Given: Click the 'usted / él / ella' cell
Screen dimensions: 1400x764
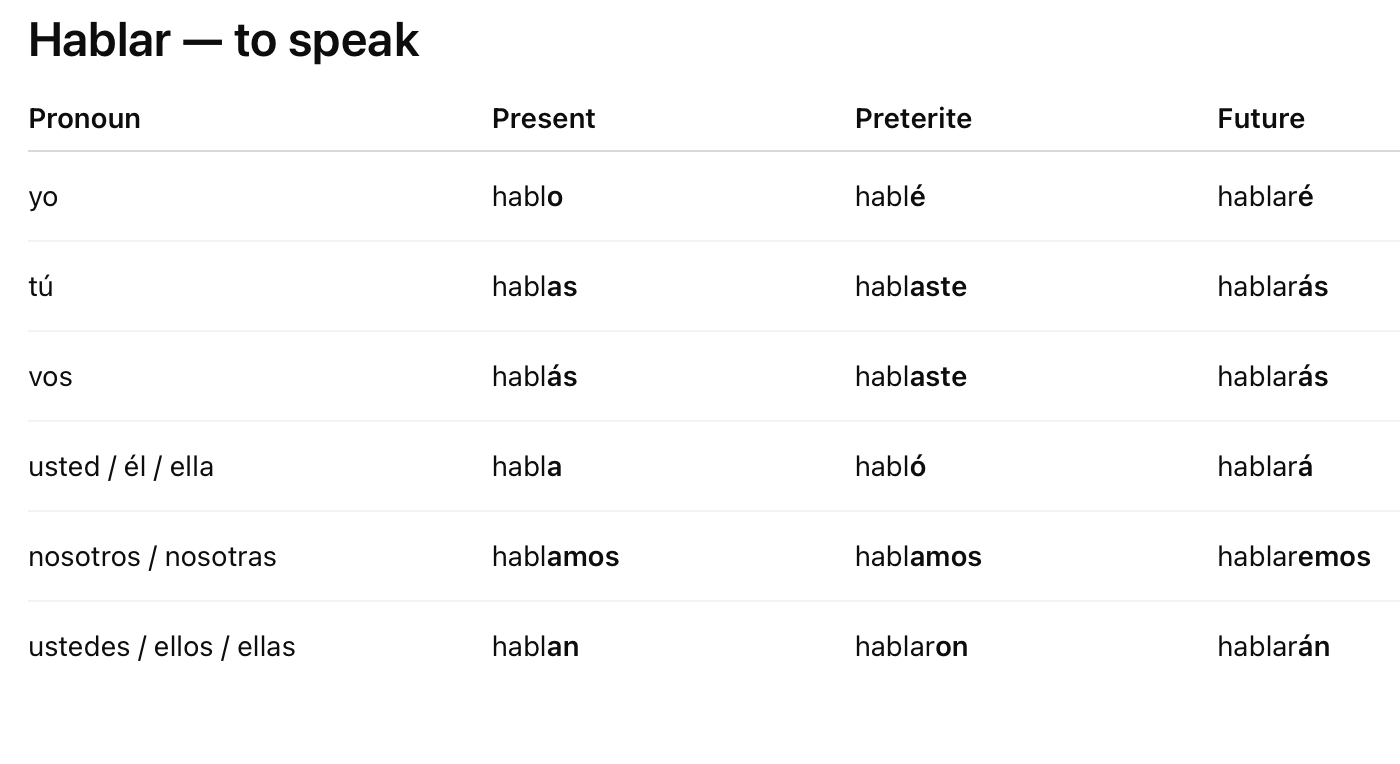Looking at the screenshot, I should coord(121,467).
